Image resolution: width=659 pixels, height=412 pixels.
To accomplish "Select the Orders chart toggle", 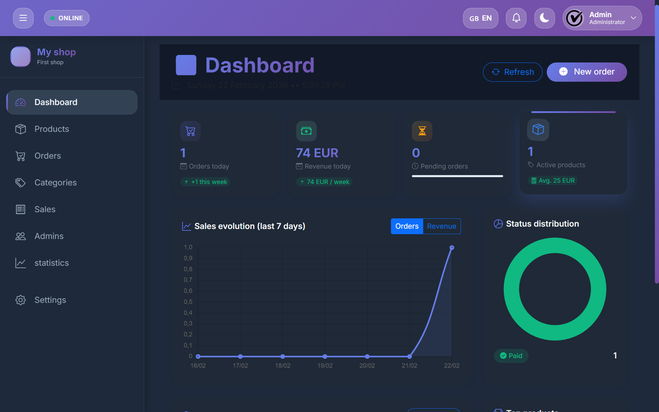I will 407,227.
